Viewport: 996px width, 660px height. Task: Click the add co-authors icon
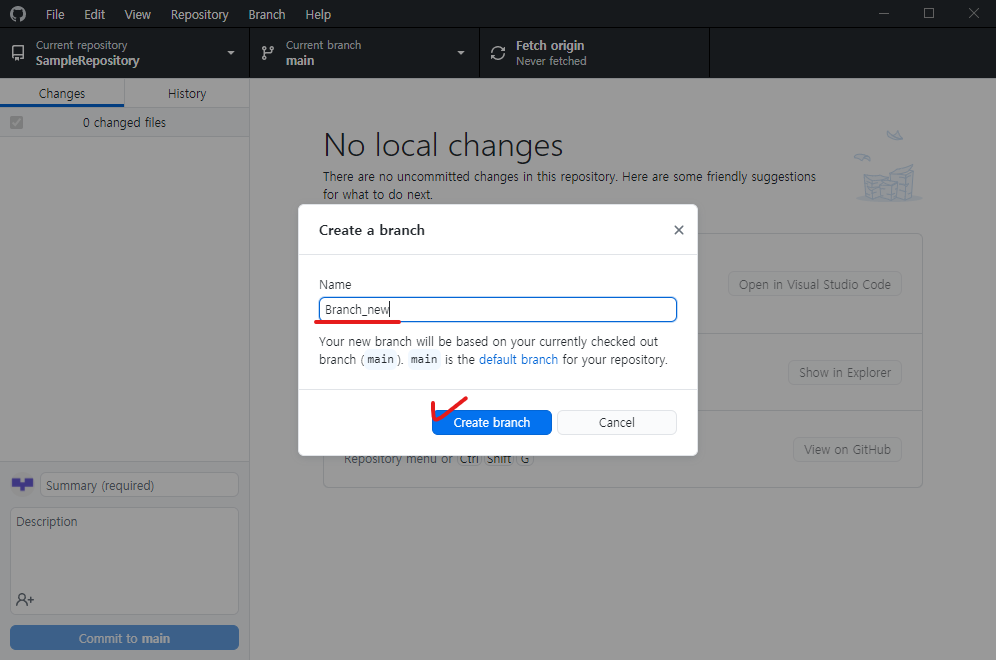click(25, 599)
